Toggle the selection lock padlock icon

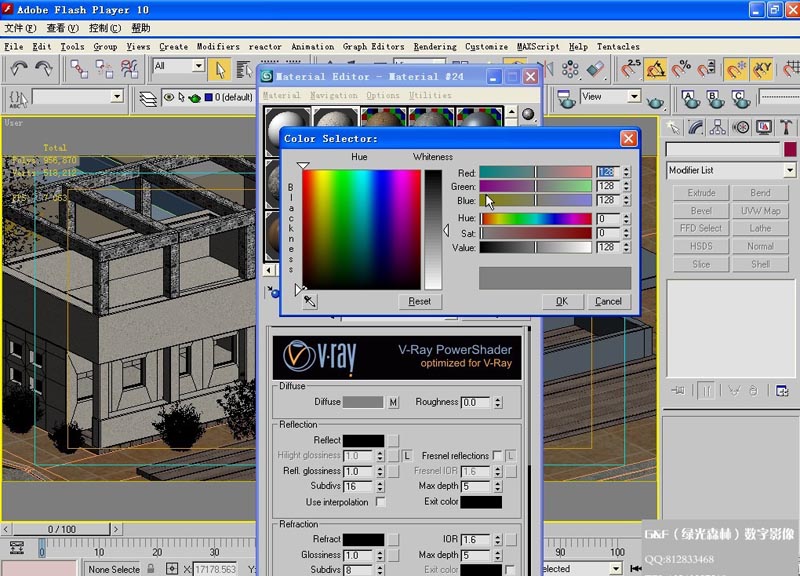[151, 568]
